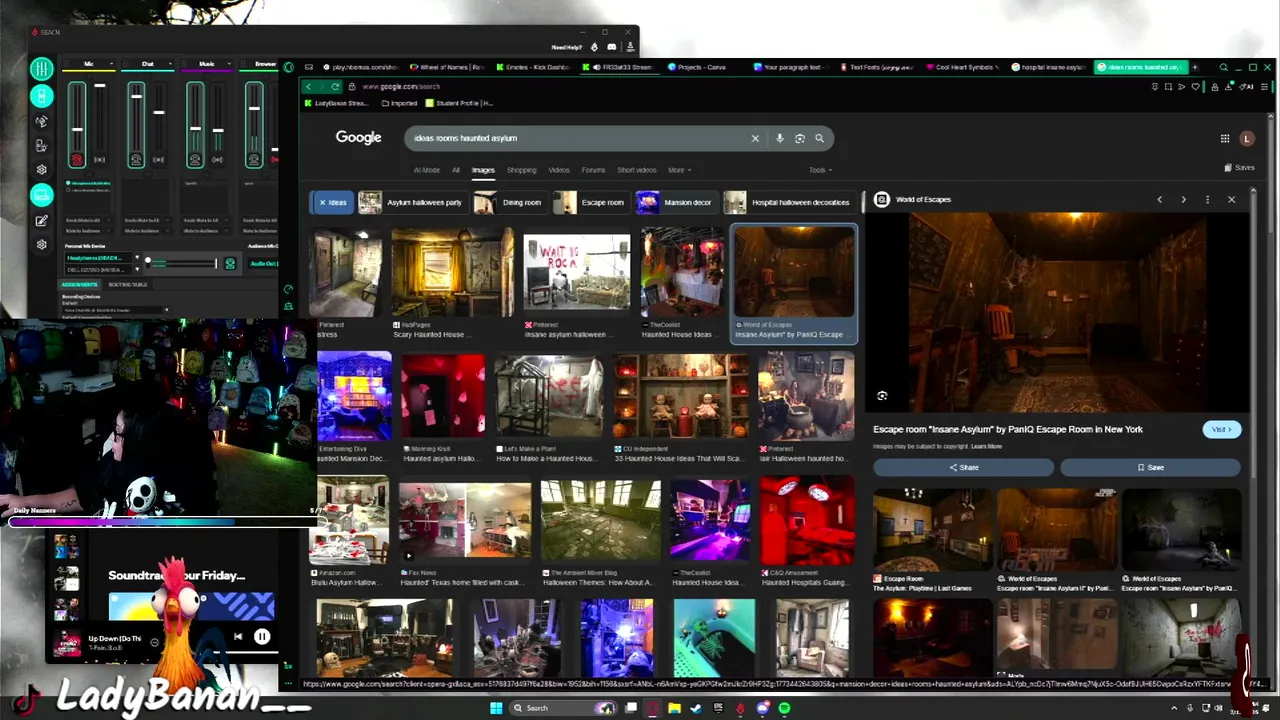Image resolution: width=1280 pixels, height=720 pixels.
Task: Skip to previous track in Spotify overlay
Action: click(238, 636)
